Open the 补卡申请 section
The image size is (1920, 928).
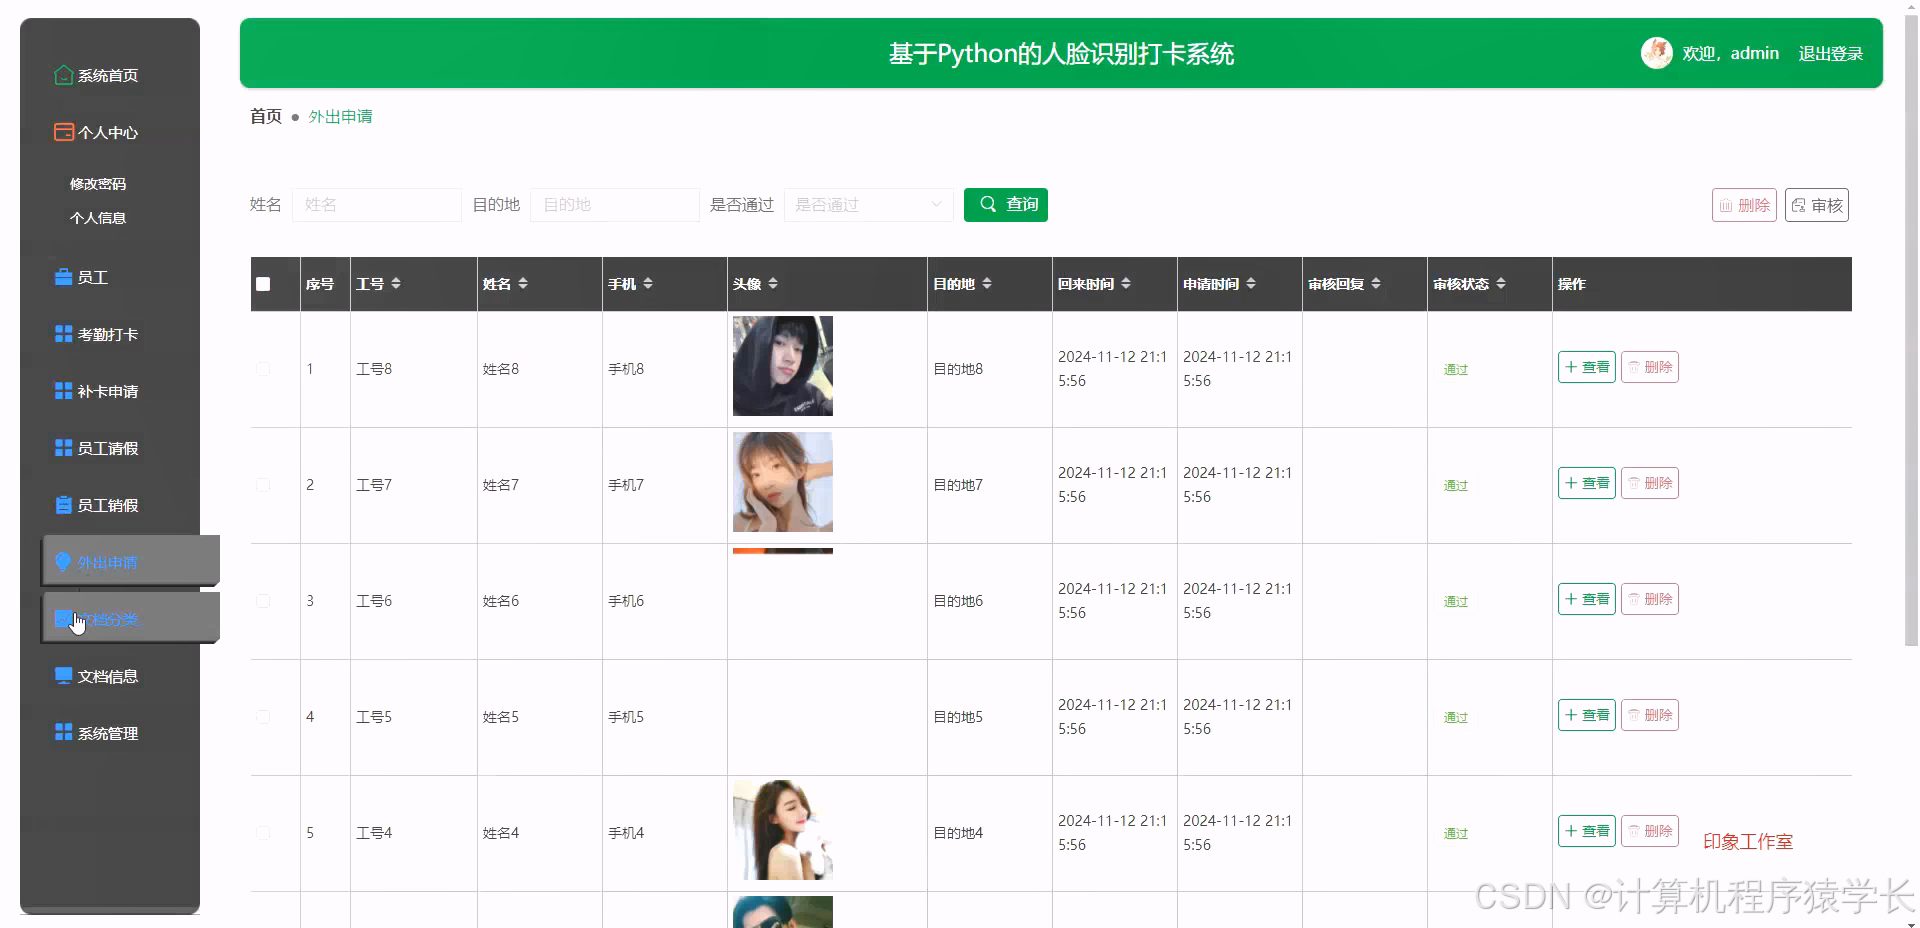tap(106, 391)
